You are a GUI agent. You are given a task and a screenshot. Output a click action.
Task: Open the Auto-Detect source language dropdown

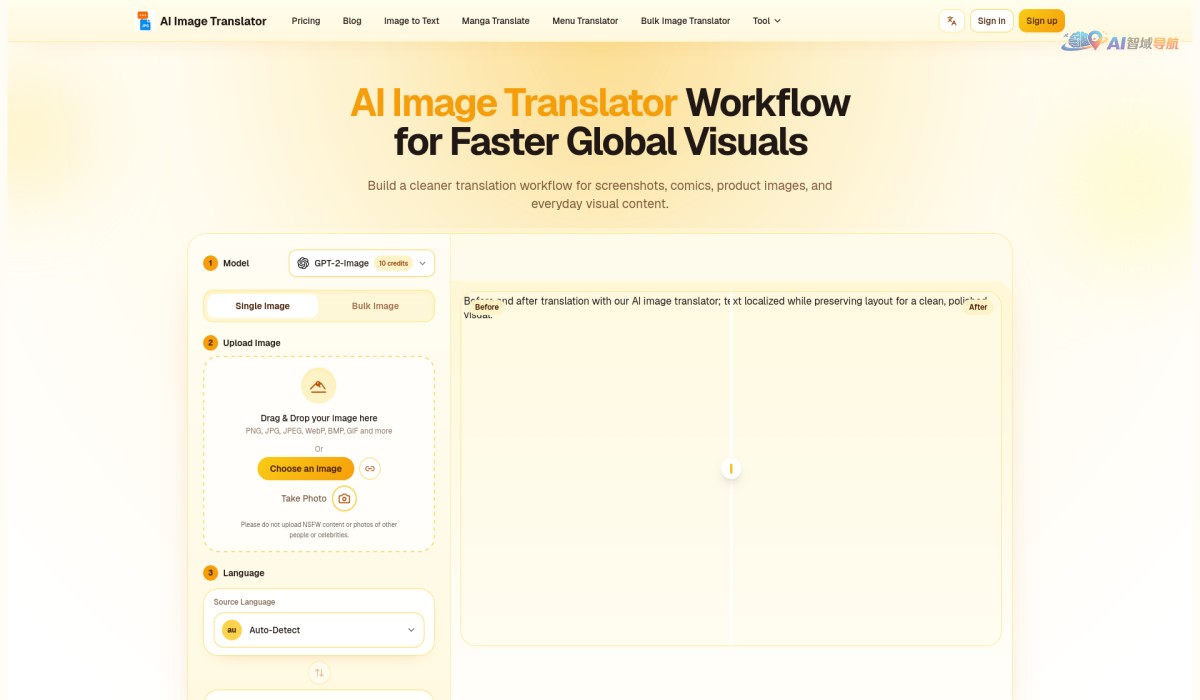pyautogui.click(x=319, y=630)
